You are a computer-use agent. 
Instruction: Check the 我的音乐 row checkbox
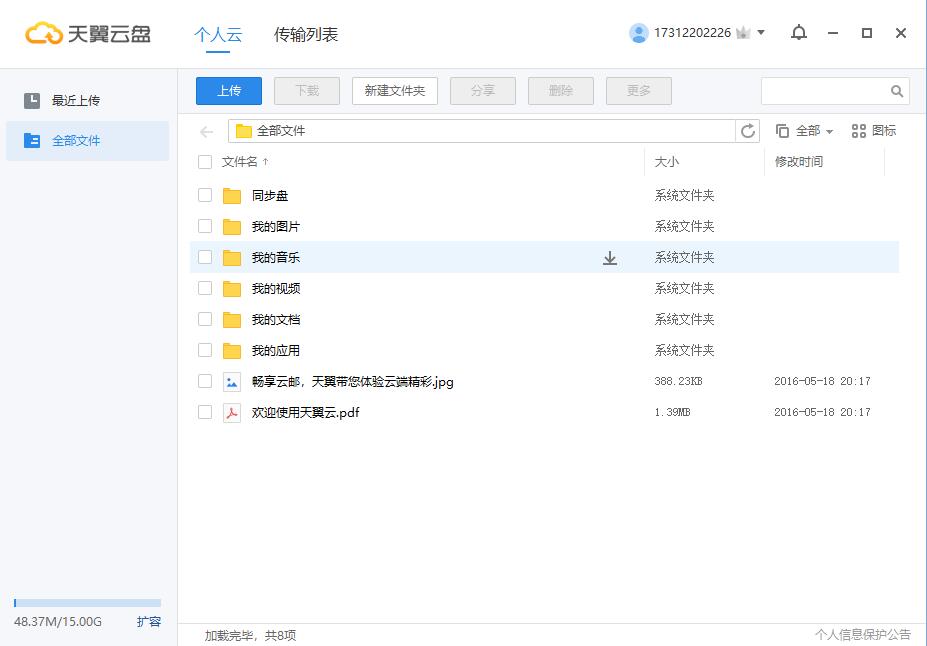pos(205,257)
